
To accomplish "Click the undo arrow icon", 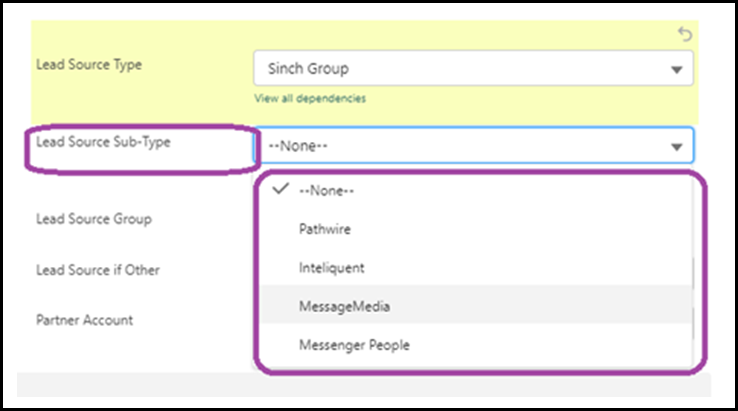I will pyautogui.click(x=685, y=34).
